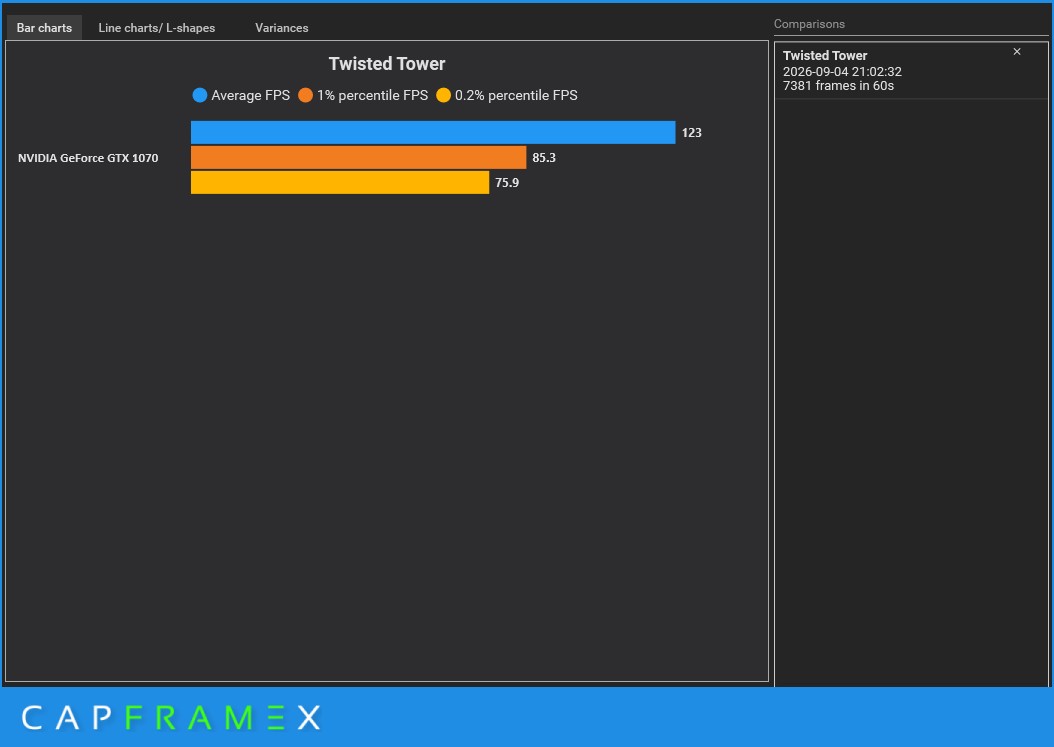Click the Average FPS legend label
The width and height of the screenshot is (1054, 747).
tap(251, 95)
